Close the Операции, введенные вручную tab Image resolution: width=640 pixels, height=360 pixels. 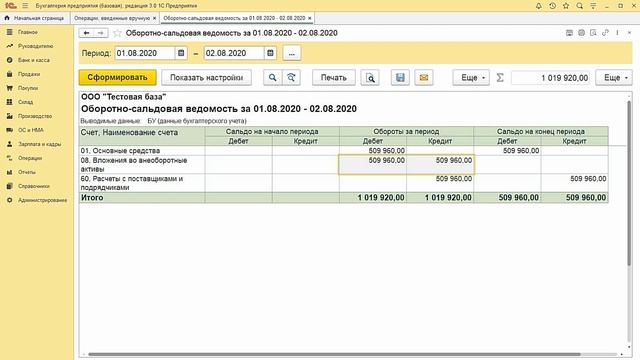point(154,18)
